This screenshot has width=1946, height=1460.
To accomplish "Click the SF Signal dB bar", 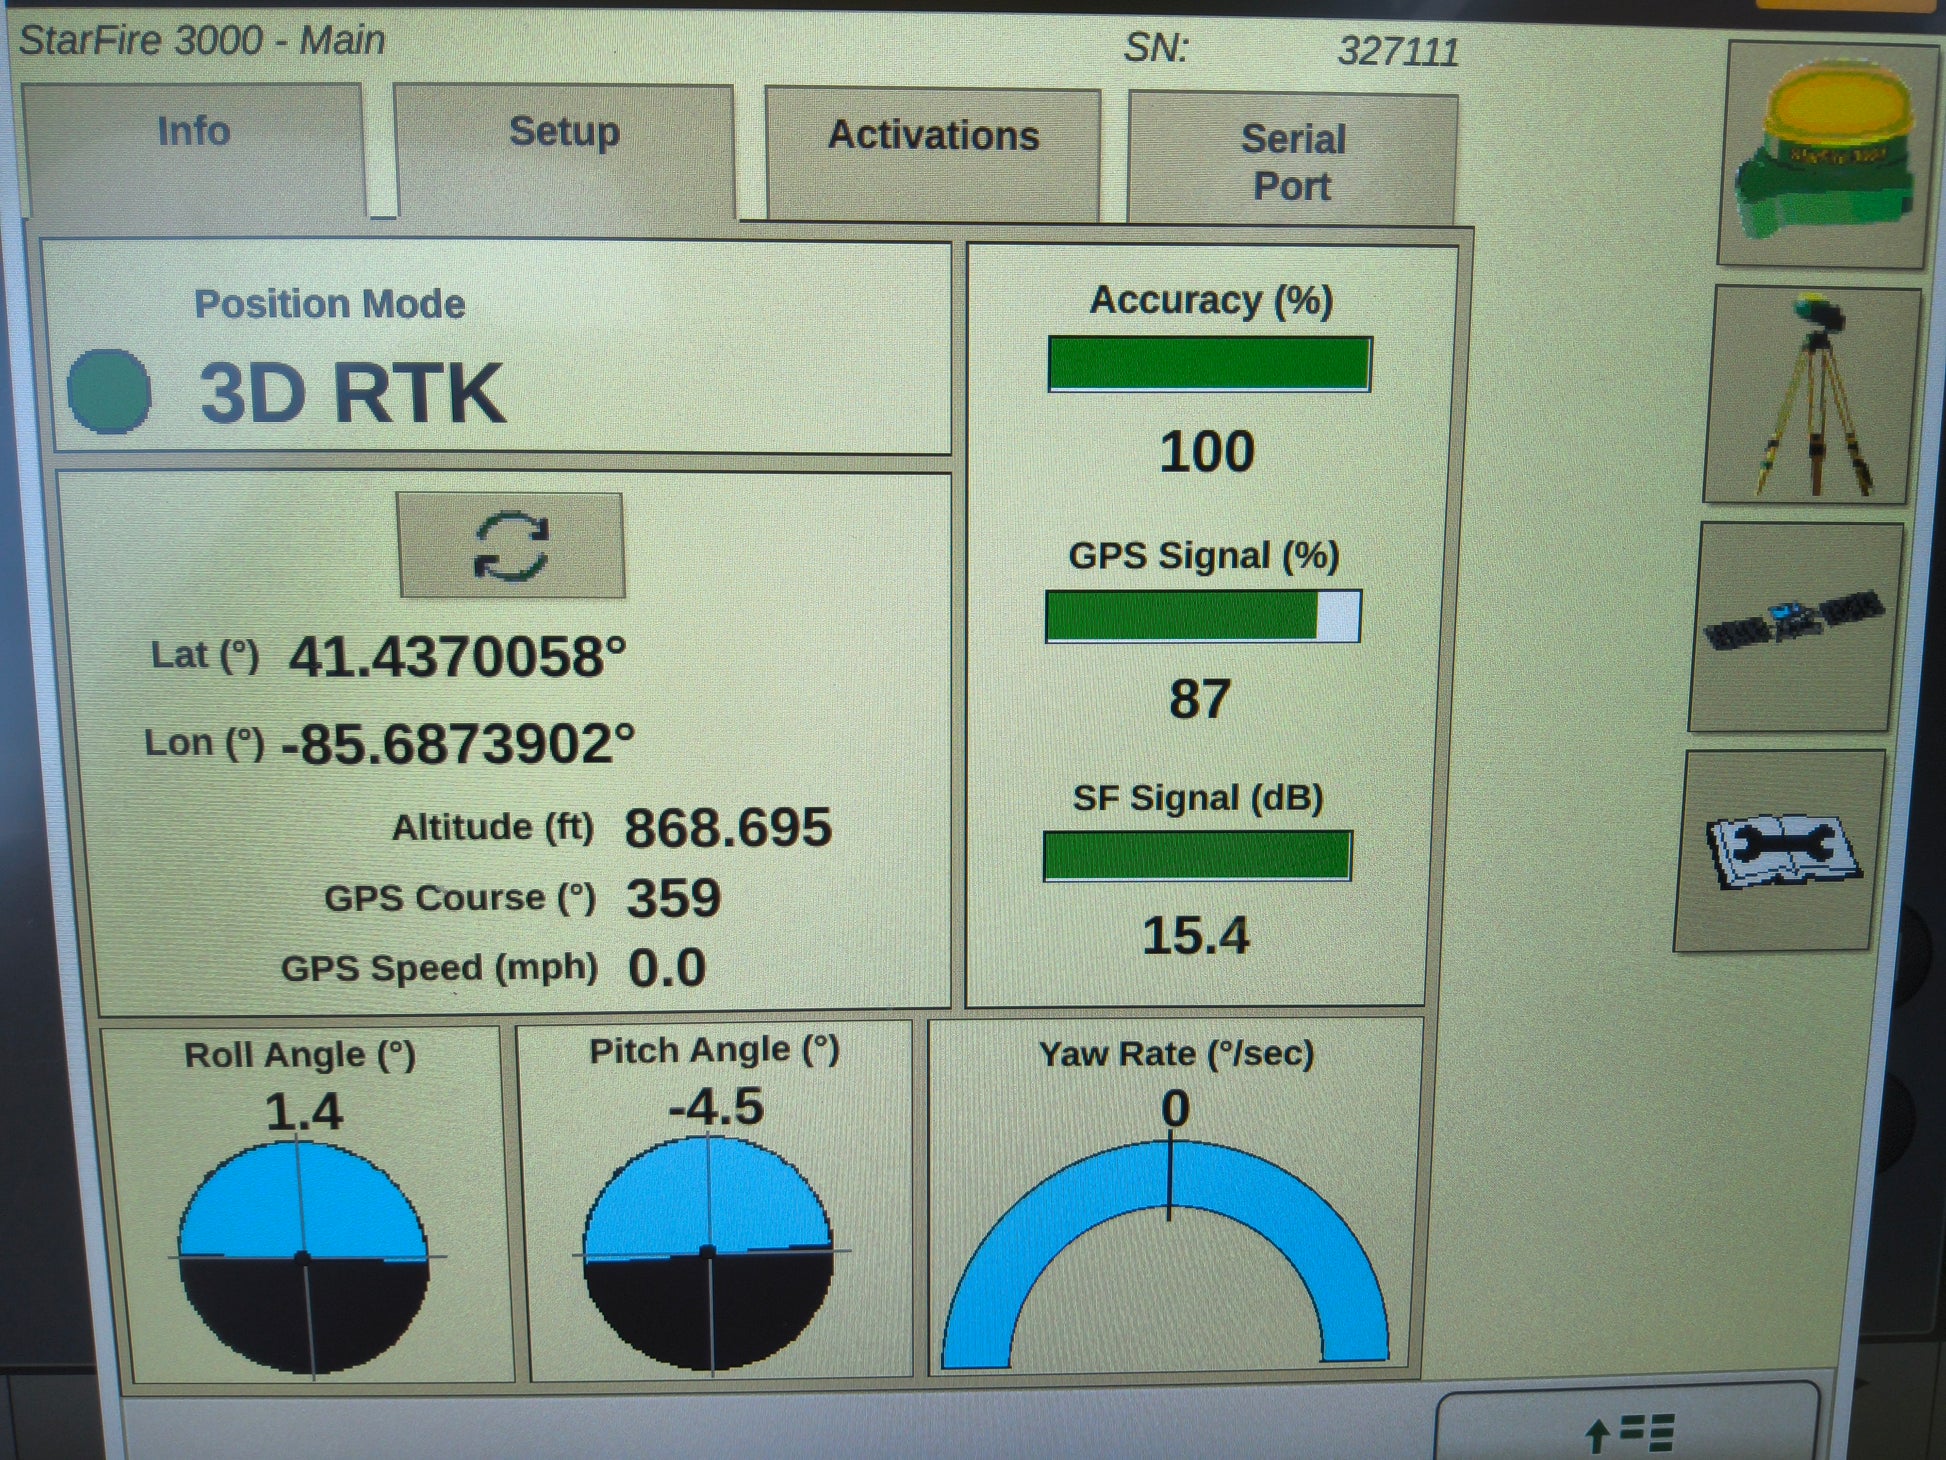I will pyautogui.click(x=1197, y=856).
